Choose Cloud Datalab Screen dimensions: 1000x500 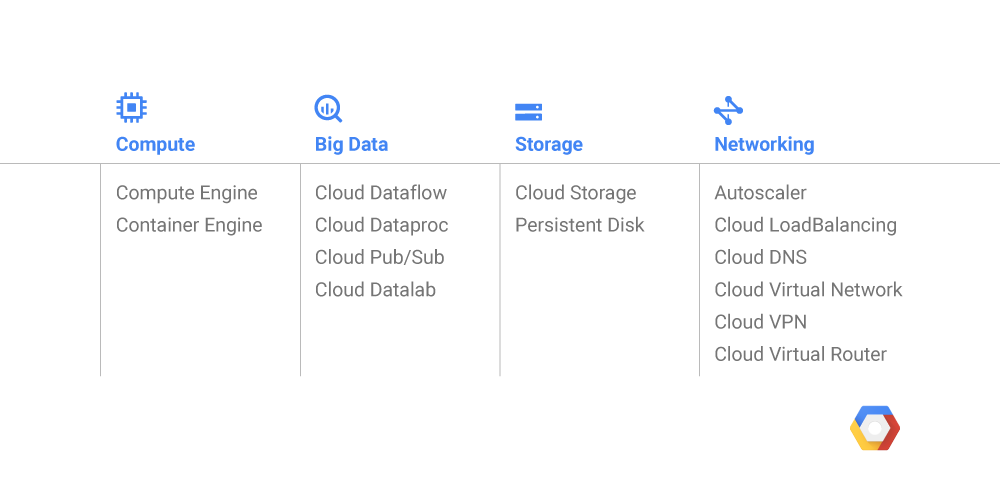[376, 290]
